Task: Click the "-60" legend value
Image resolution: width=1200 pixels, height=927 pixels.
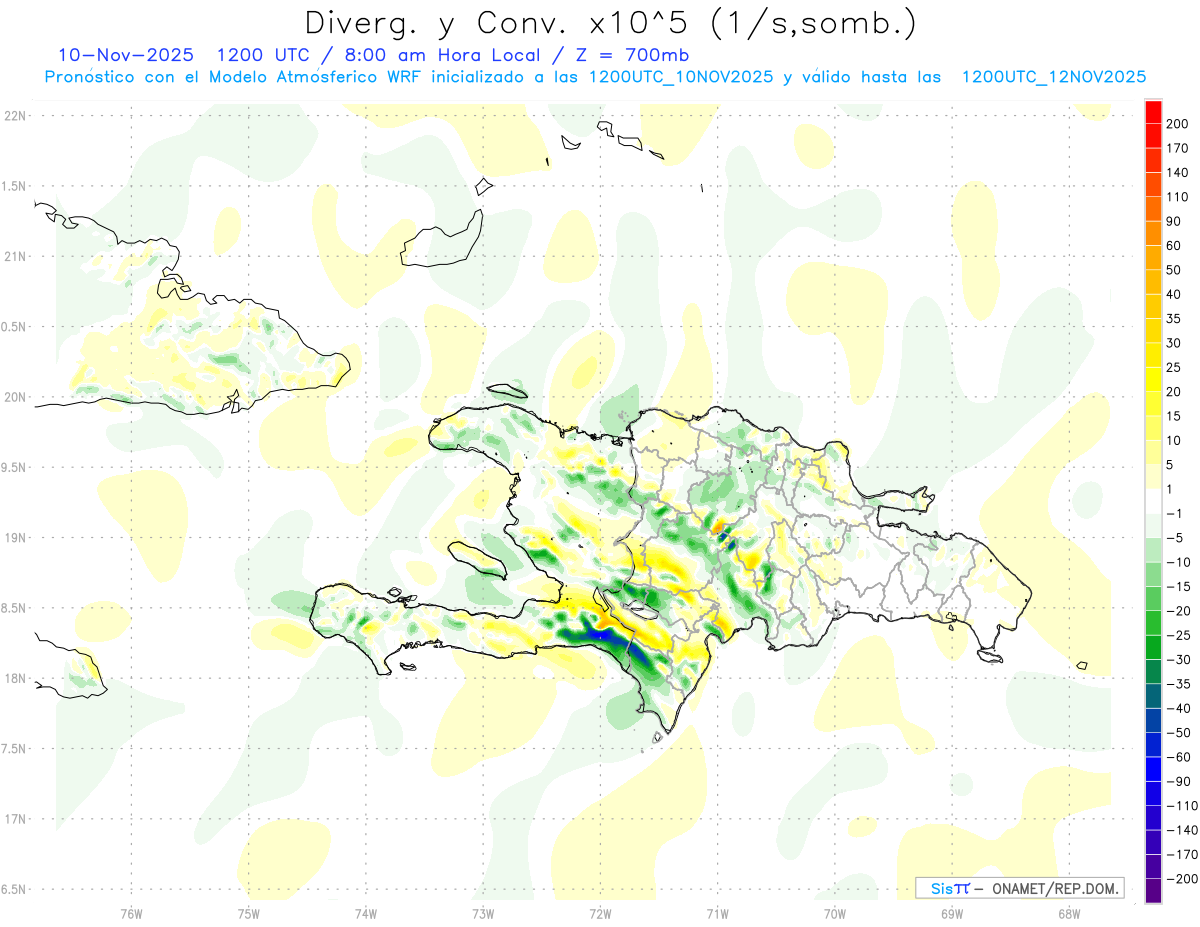Action: (x=1178, y=757)
